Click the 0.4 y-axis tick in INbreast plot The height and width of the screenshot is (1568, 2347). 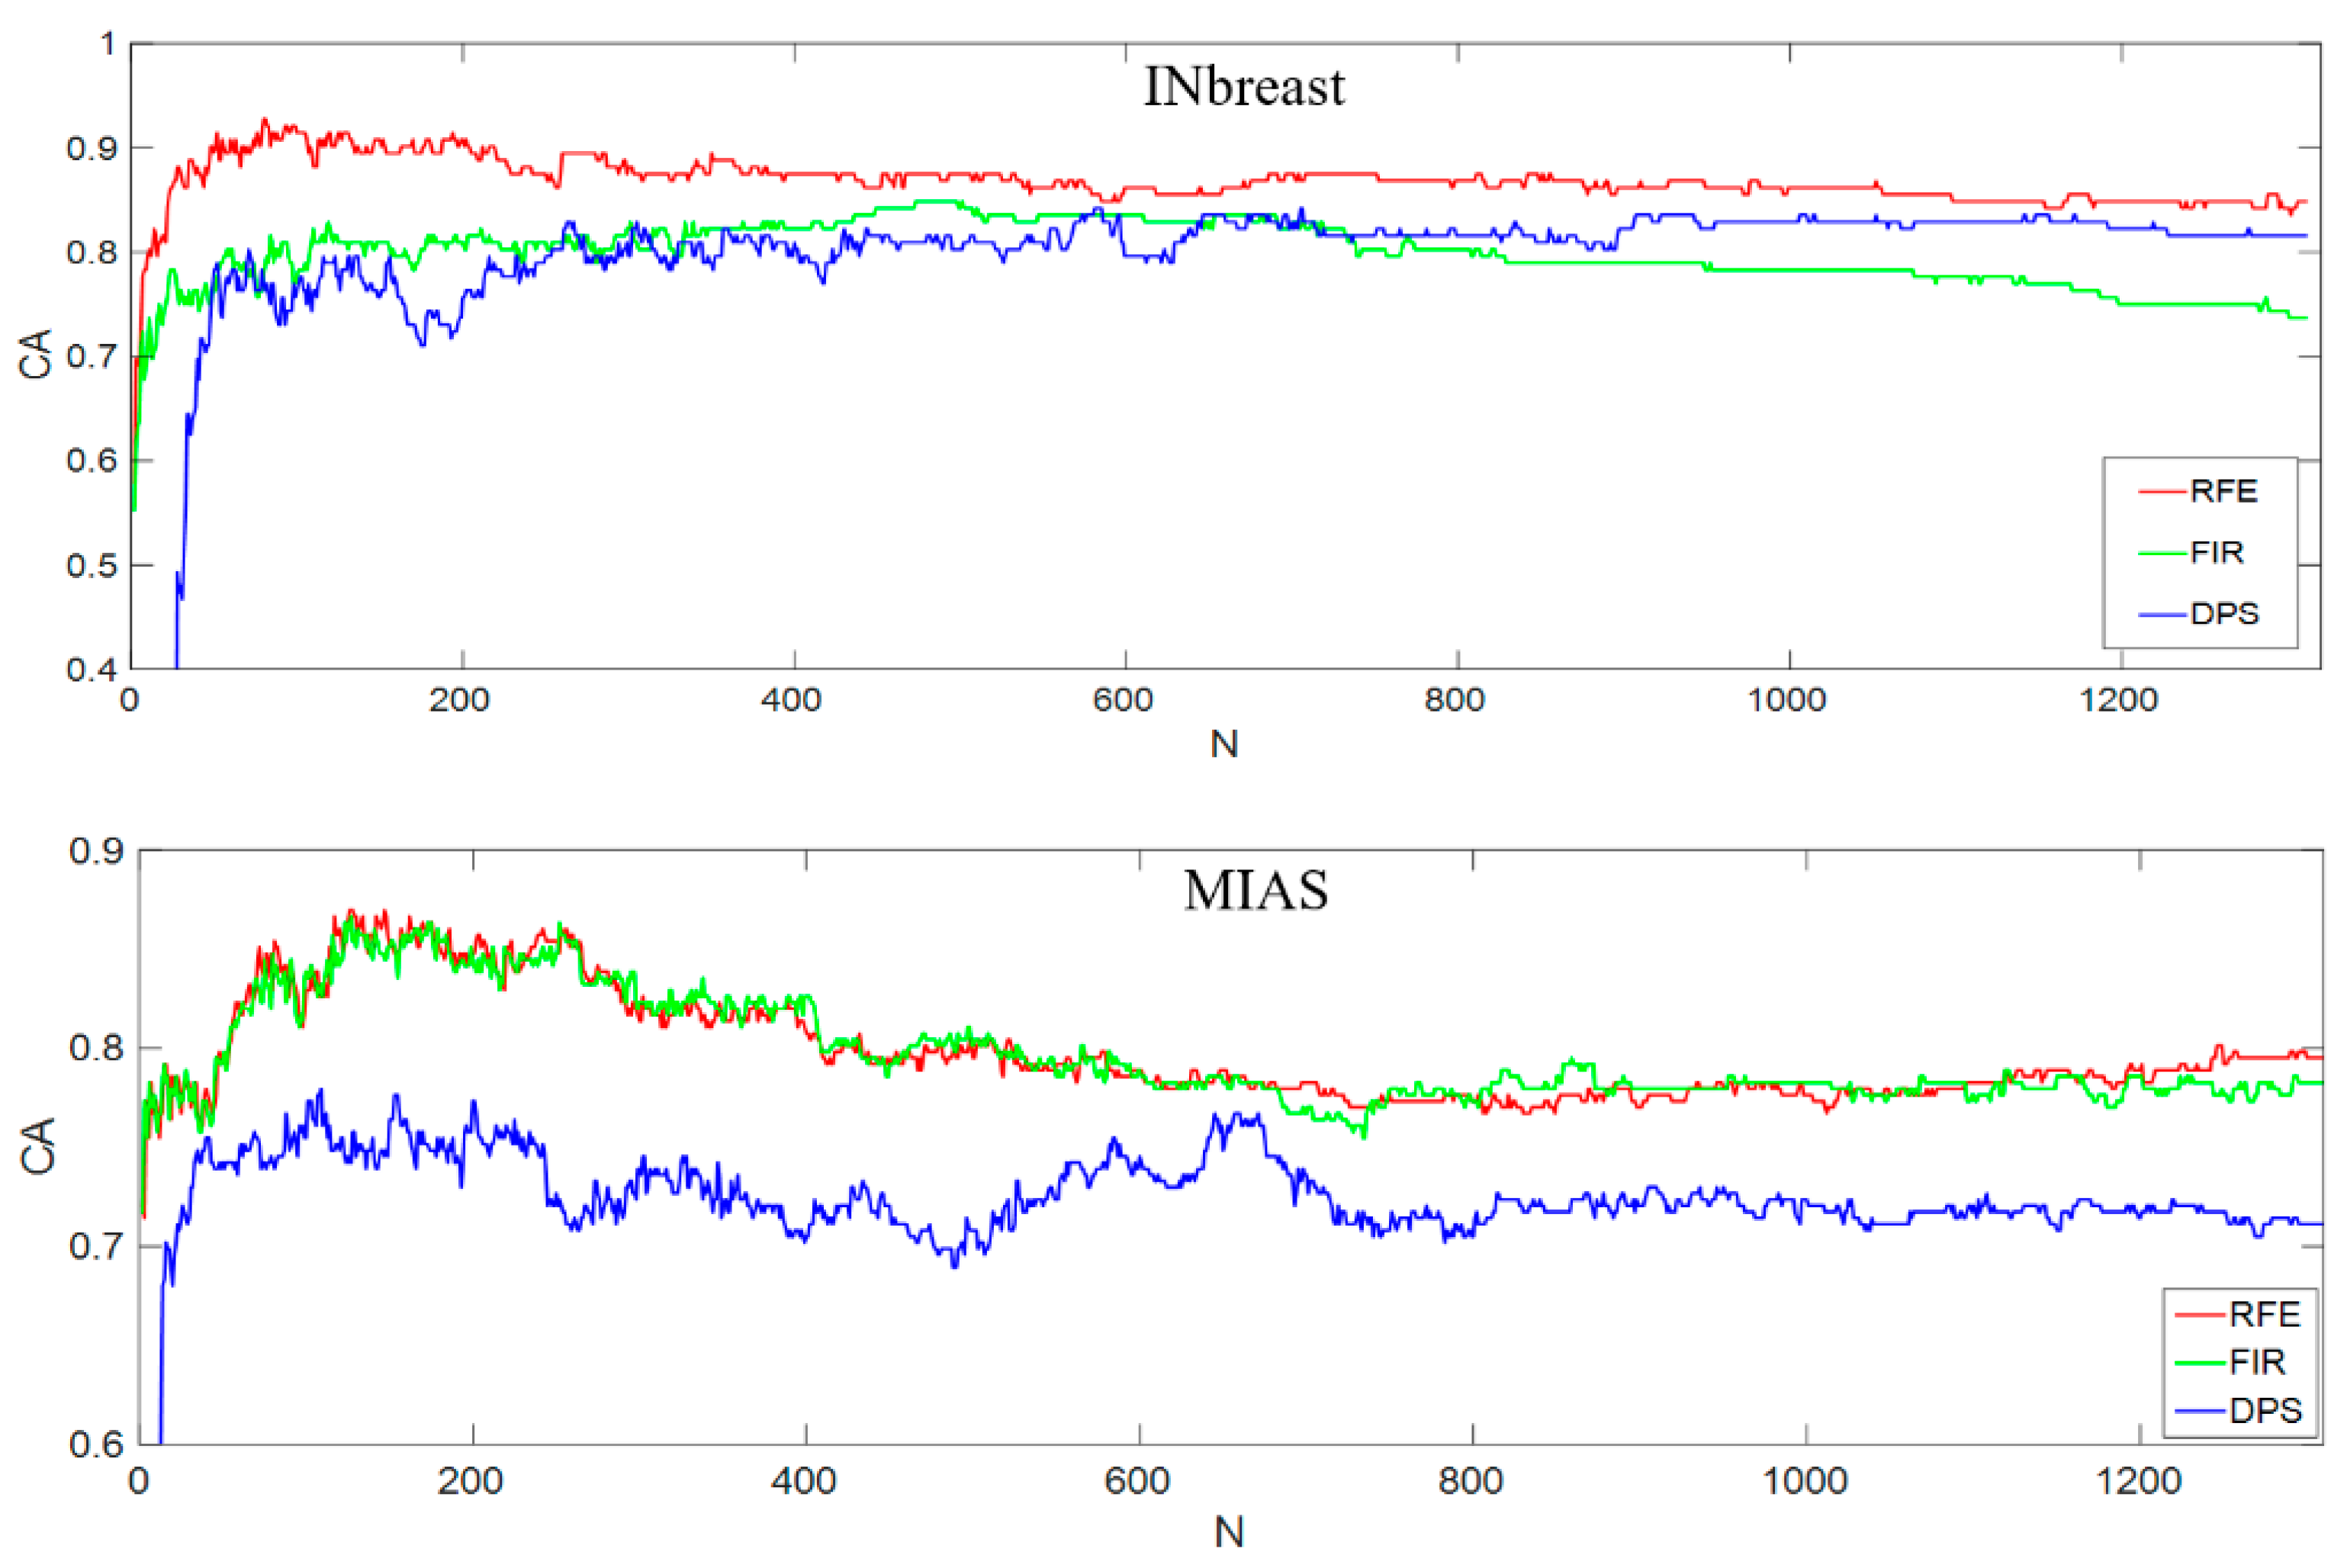(92, 669)
